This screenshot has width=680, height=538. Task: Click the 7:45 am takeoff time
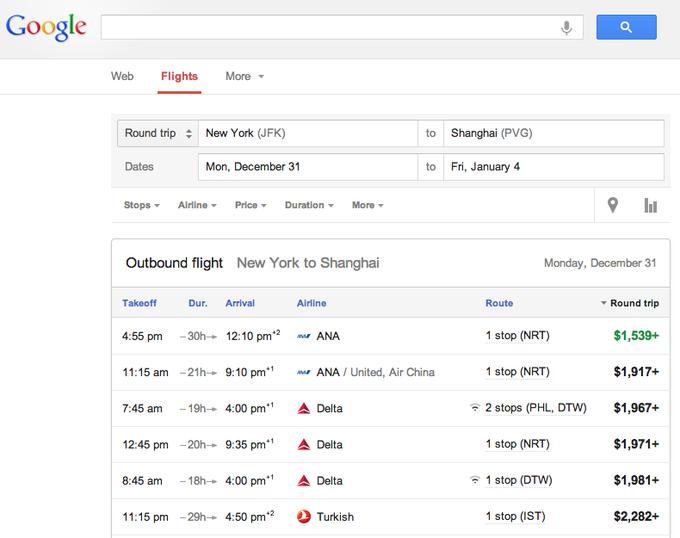pos(142,408)
